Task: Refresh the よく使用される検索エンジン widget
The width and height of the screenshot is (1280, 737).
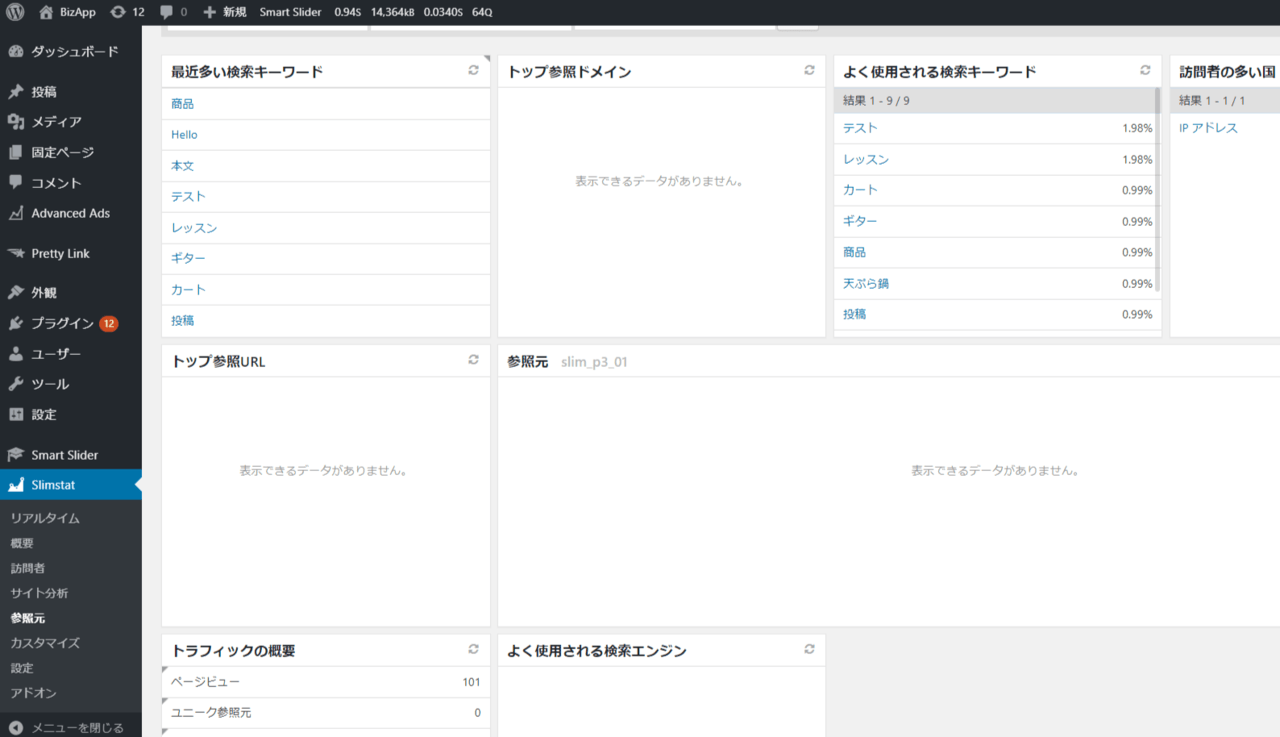Action: coord(810,649)
